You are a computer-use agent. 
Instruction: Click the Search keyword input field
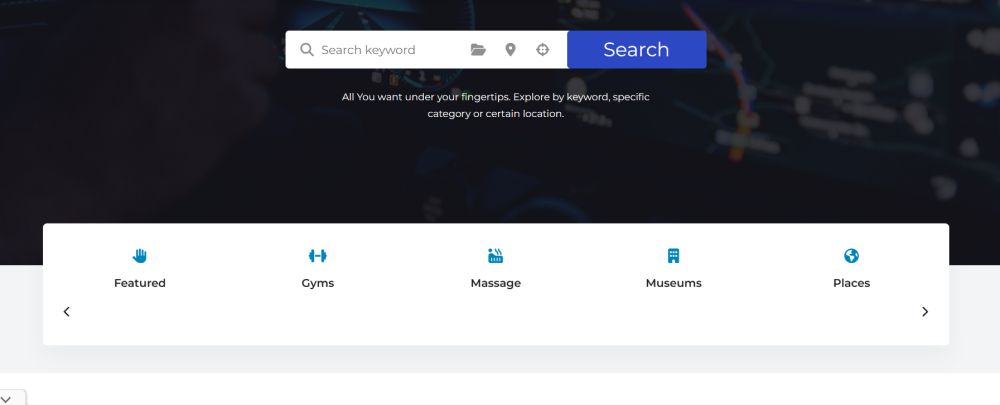click(x=390, y=50)
